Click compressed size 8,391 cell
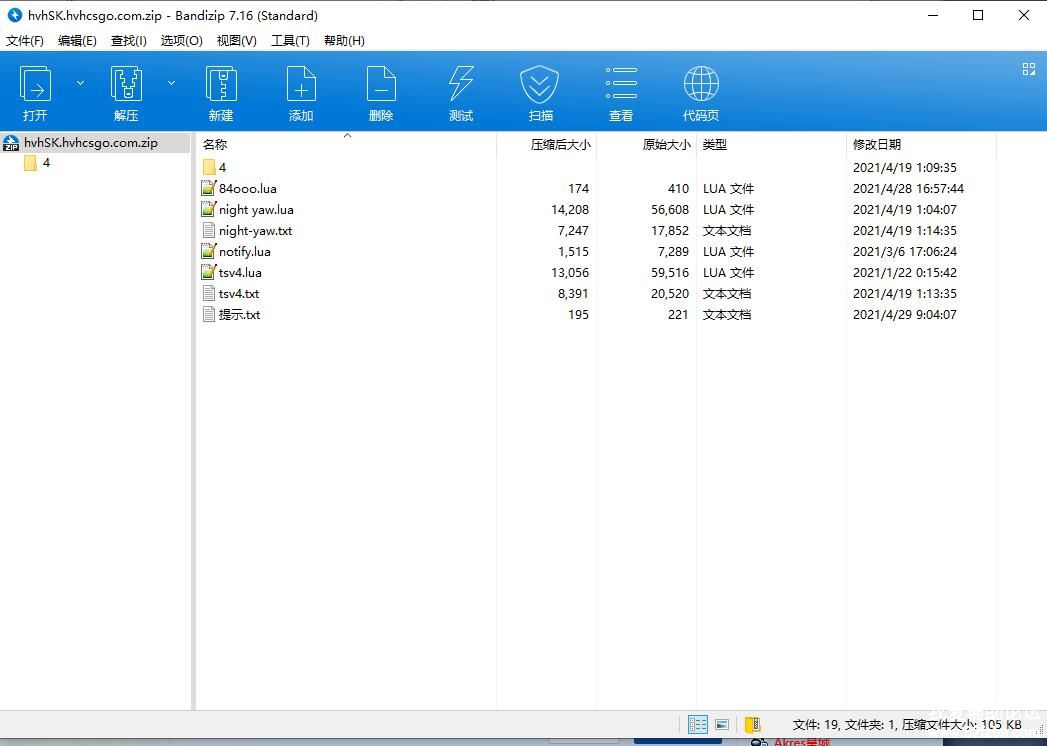 pos(573,293)
